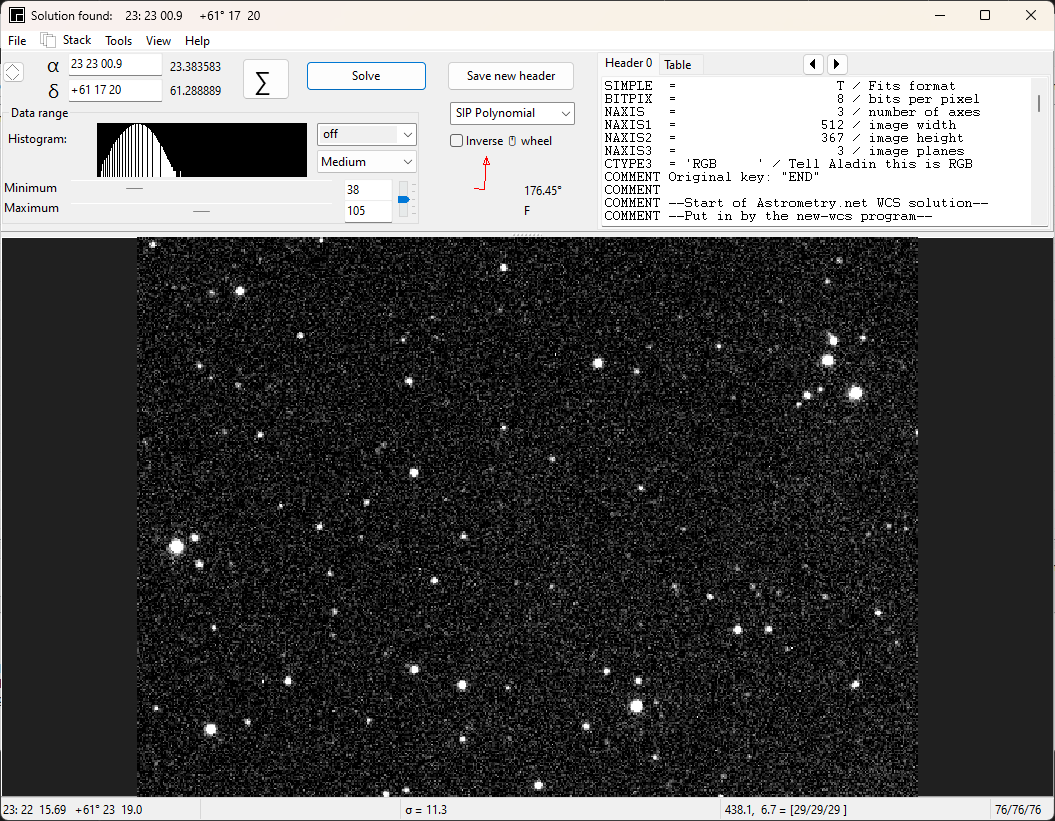Open the Medium stretch dropdown
The image size is (1055, 821).
pyautogui.click(x=366, y=161)
